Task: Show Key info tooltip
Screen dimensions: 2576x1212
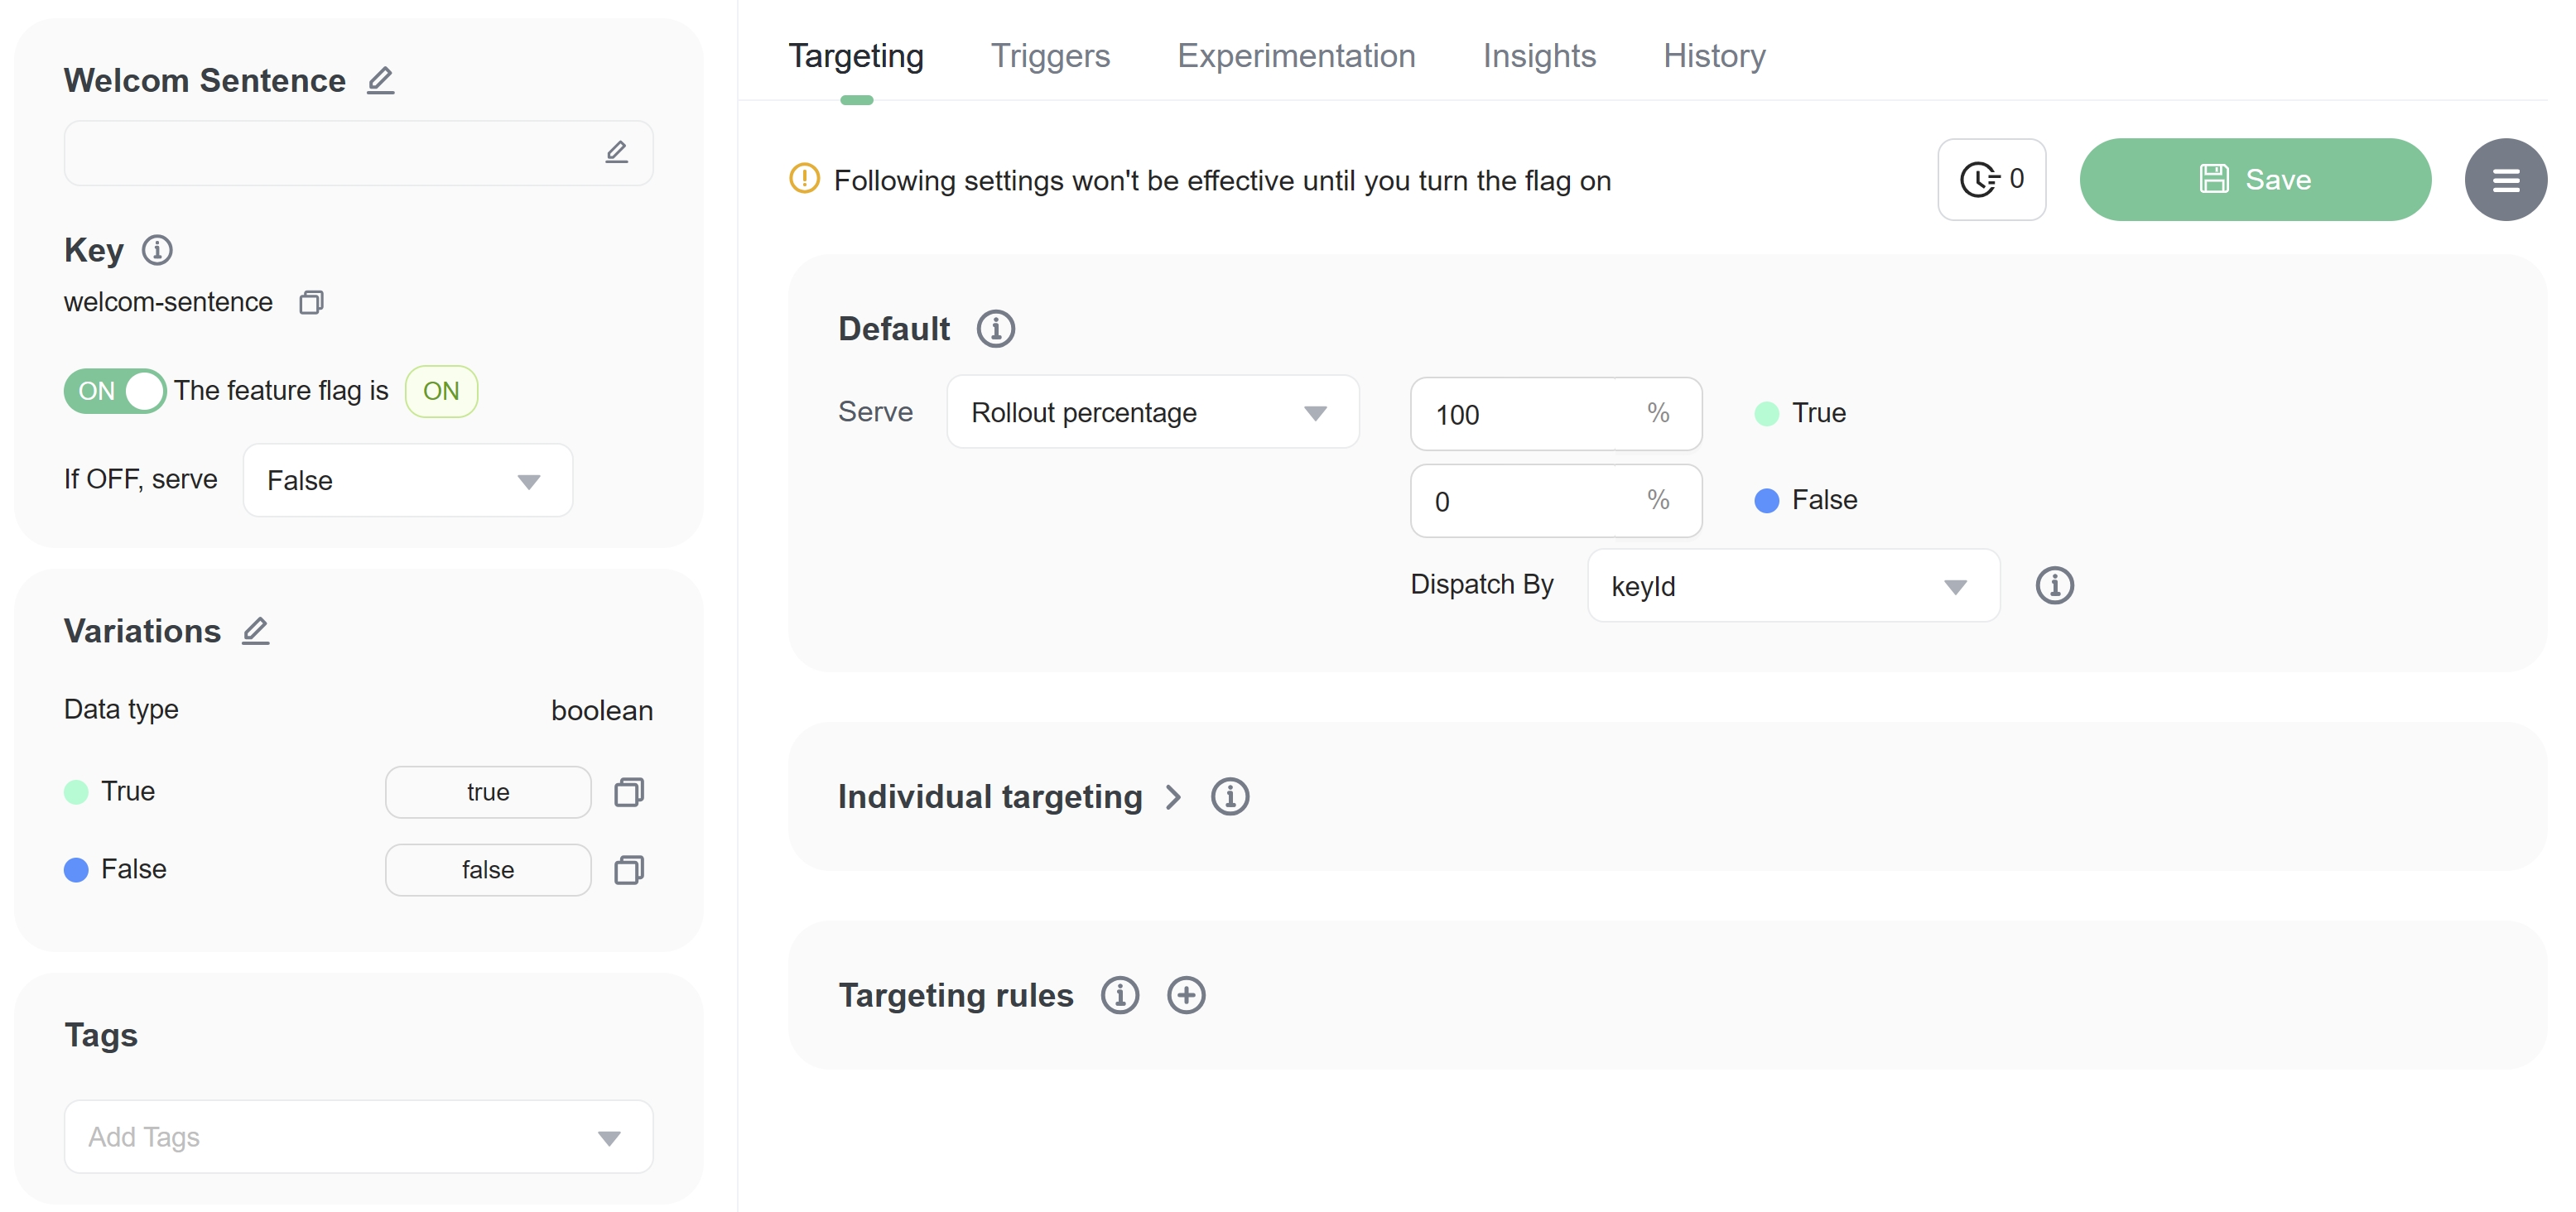Action: (x=157, y=250)
